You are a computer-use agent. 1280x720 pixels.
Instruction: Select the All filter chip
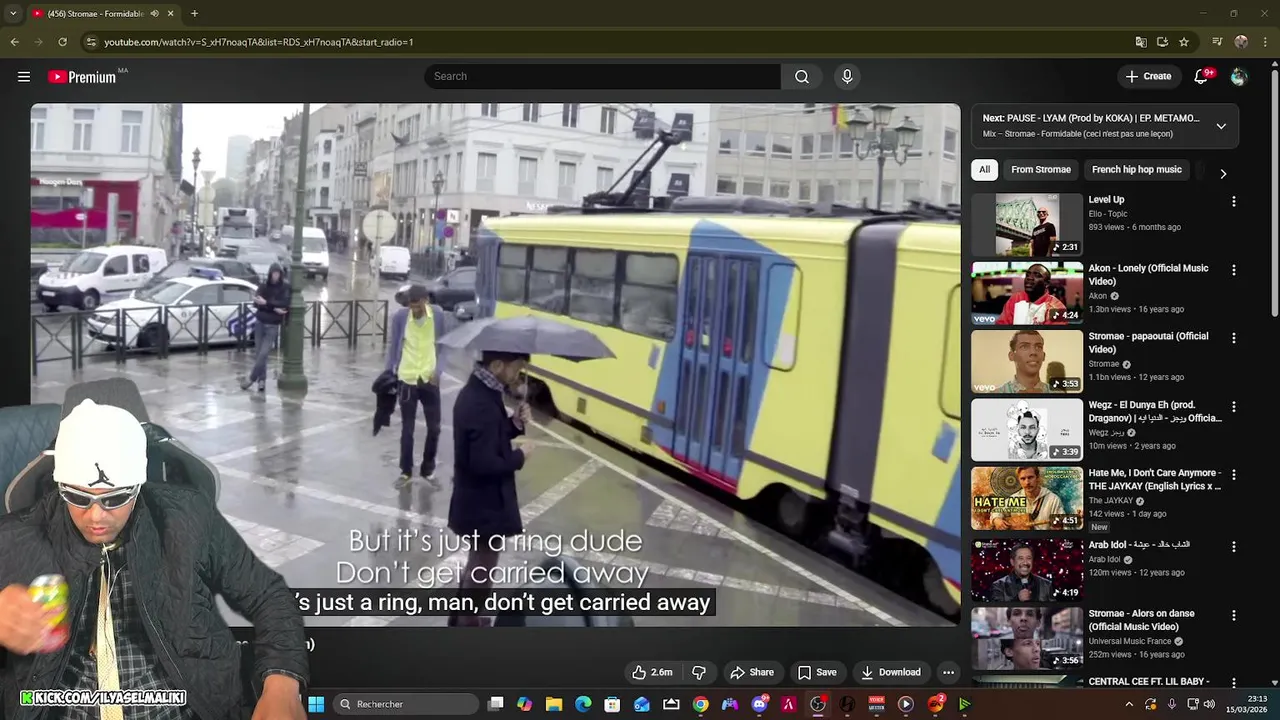(x=984, y=170)
